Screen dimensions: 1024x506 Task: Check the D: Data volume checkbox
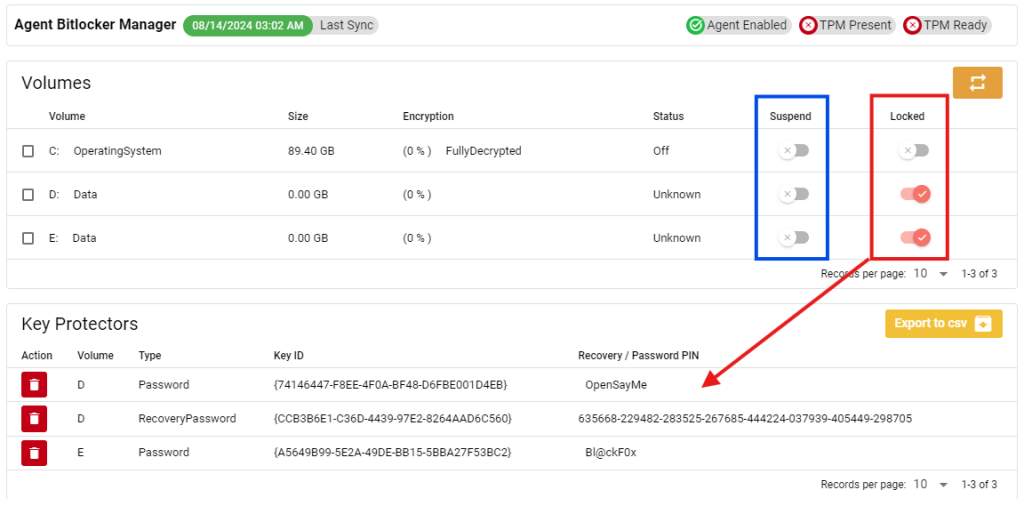(28, 195)
